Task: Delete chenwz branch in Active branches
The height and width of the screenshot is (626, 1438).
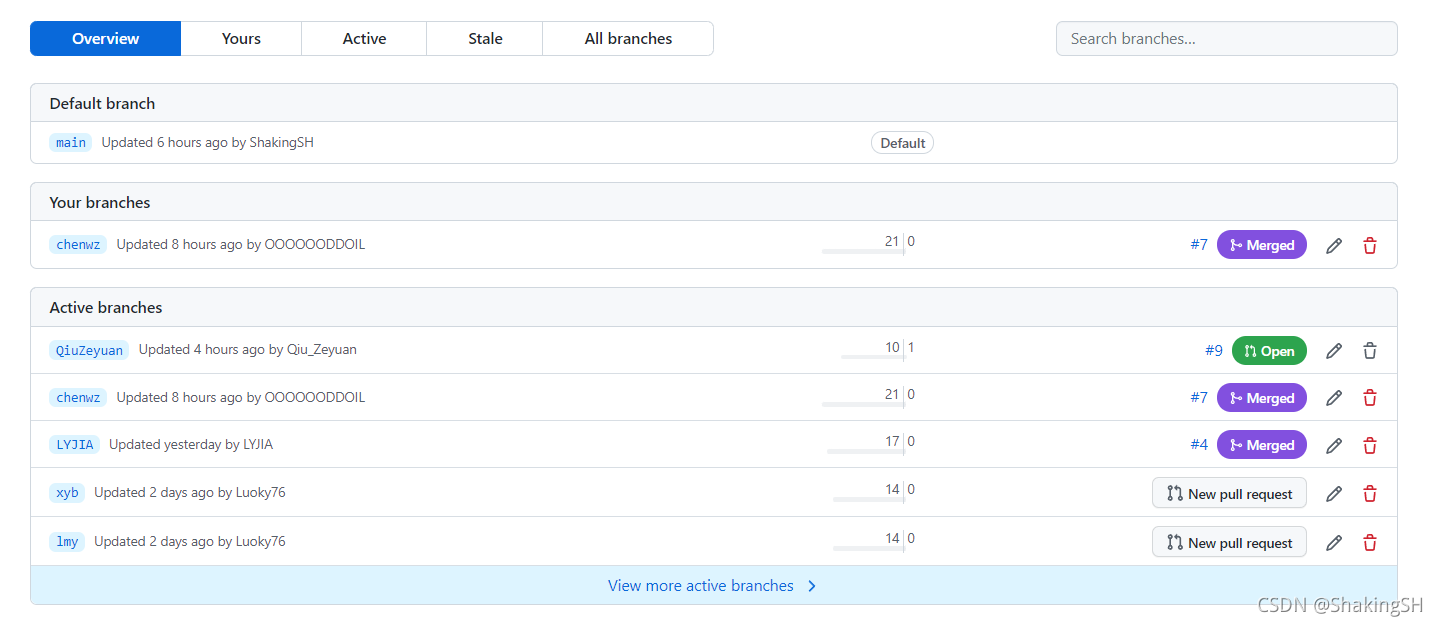Action: [1370, 398]
